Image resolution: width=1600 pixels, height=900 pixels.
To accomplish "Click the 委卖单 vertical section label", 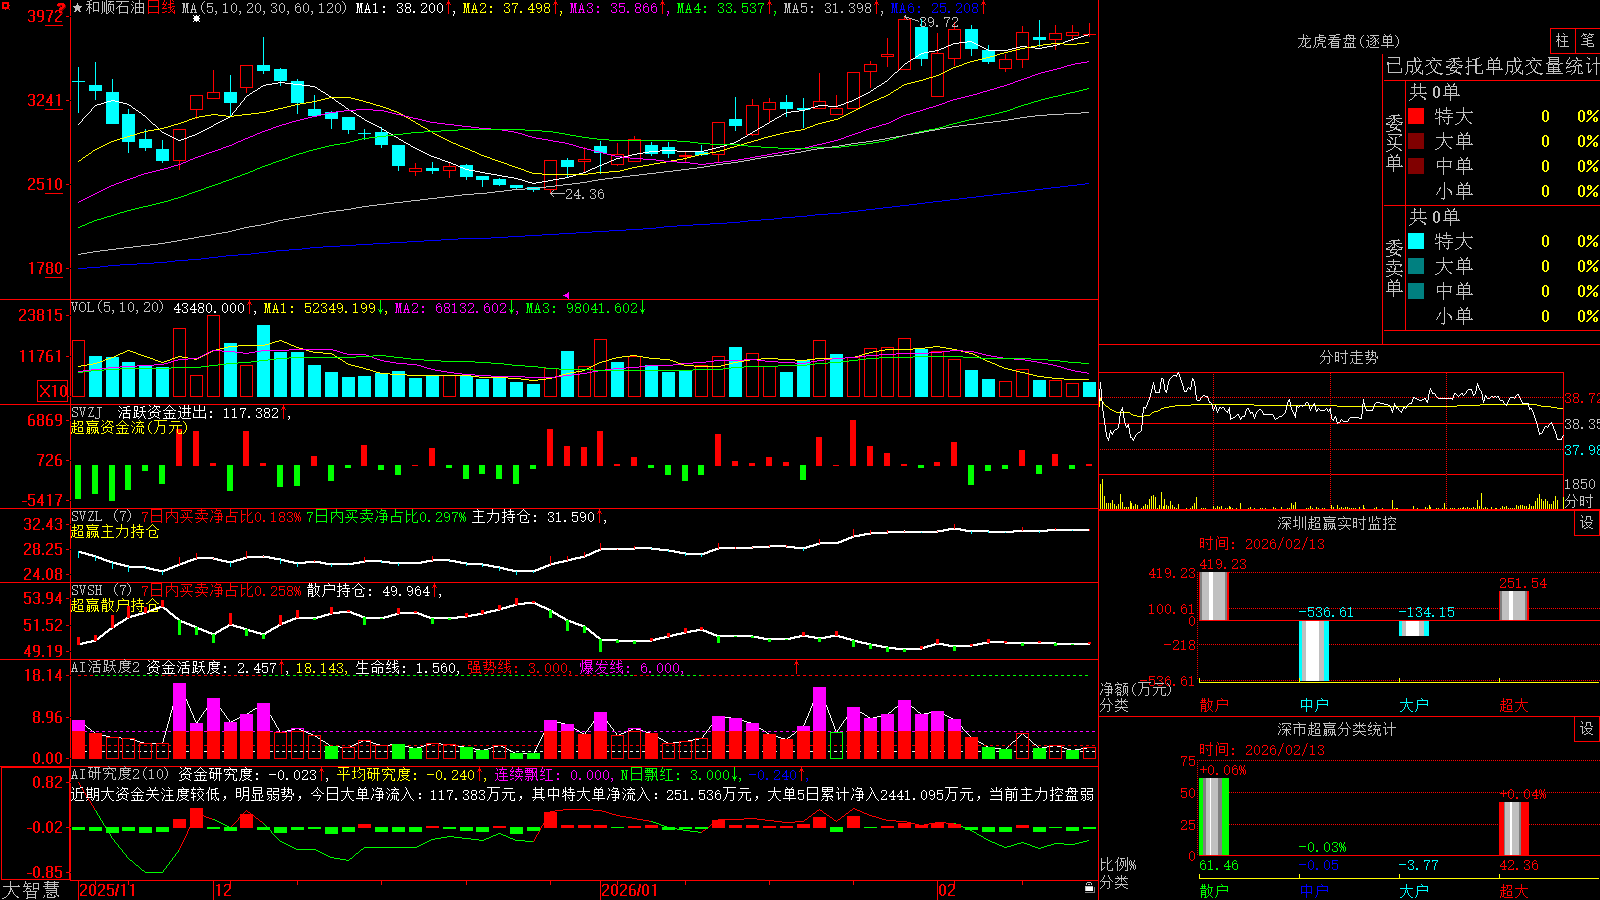I will click(x=1394, y=267).
